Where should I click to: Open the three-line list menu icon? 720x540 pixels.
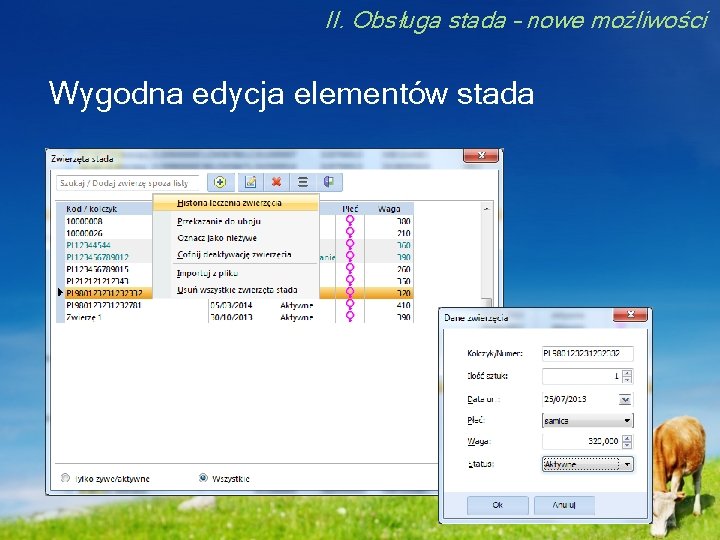coord(303,182)
